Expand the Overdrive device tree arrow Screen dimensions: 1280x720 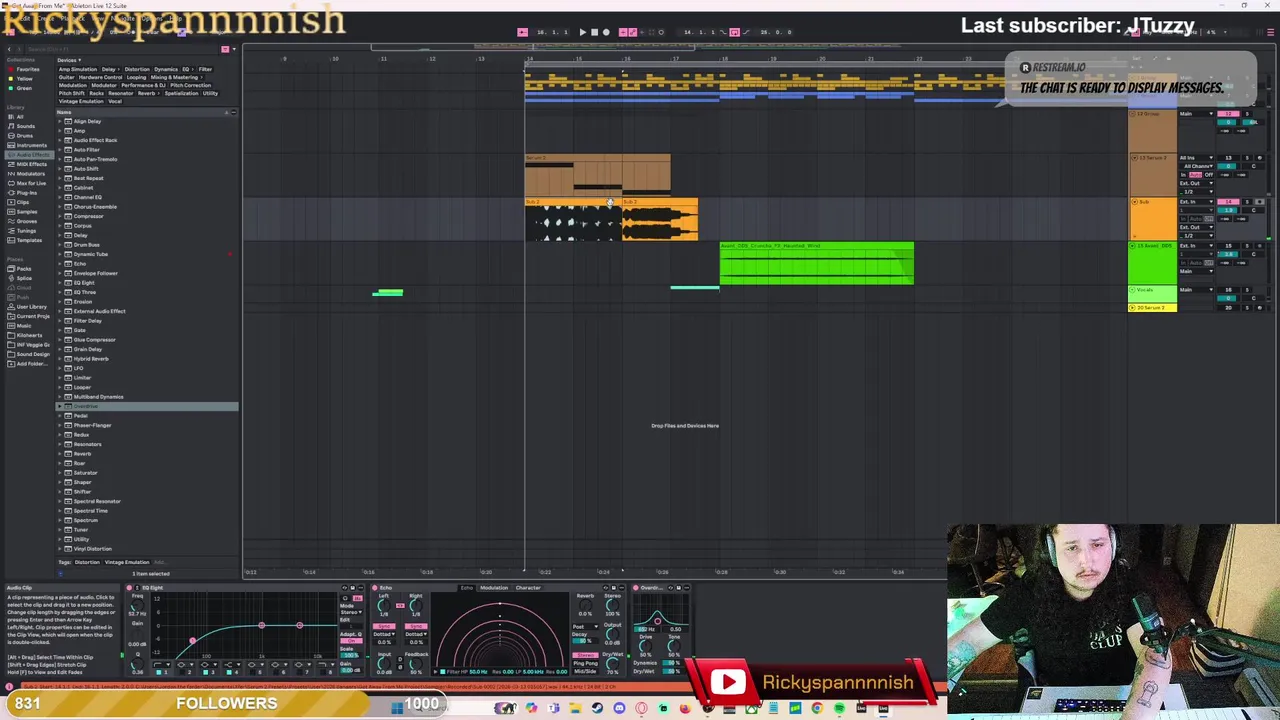point(60,406)
